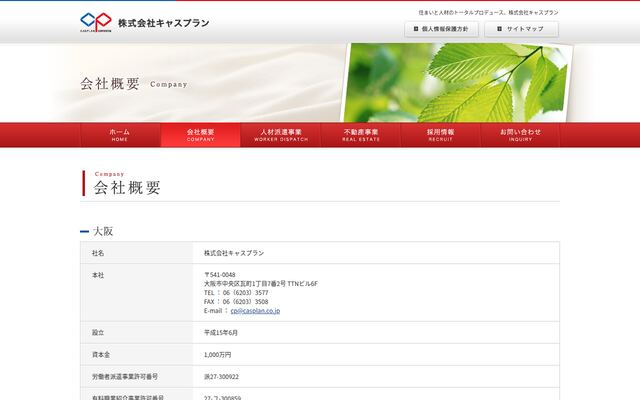Open 採用情報 RECRUIT menu item
The height and width of the screenshot is (400, 640).
(x=441, y=135)
